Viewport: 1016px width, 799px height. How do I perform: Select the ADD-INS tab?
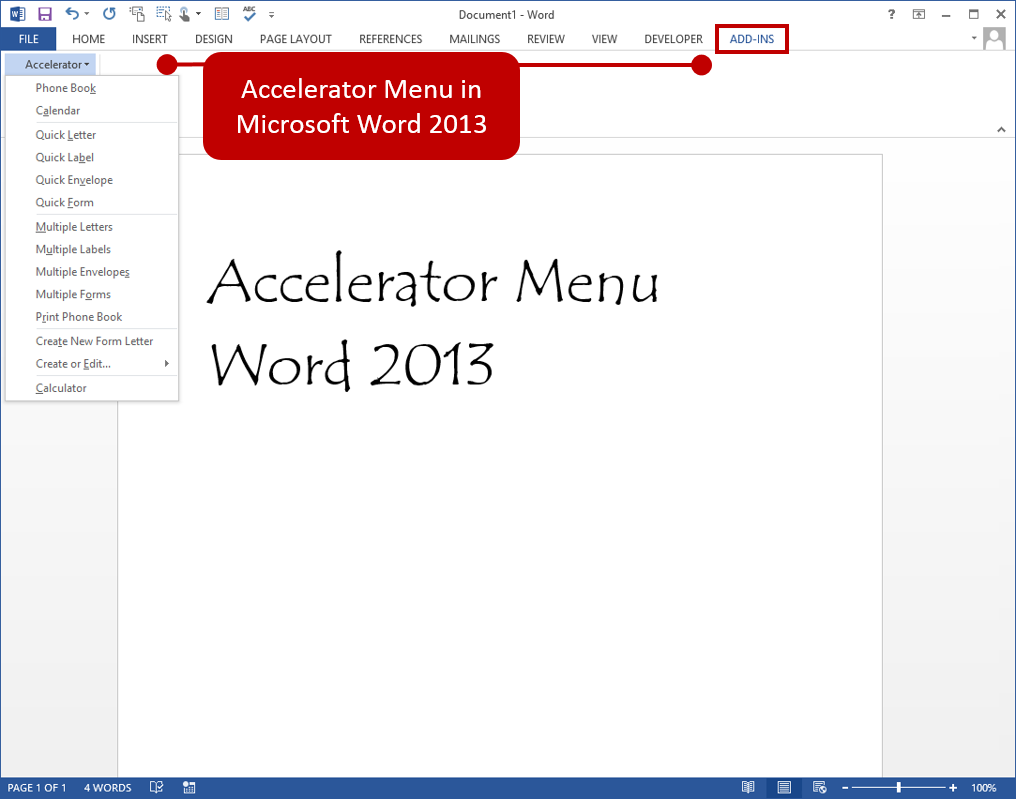coord(752,39)
